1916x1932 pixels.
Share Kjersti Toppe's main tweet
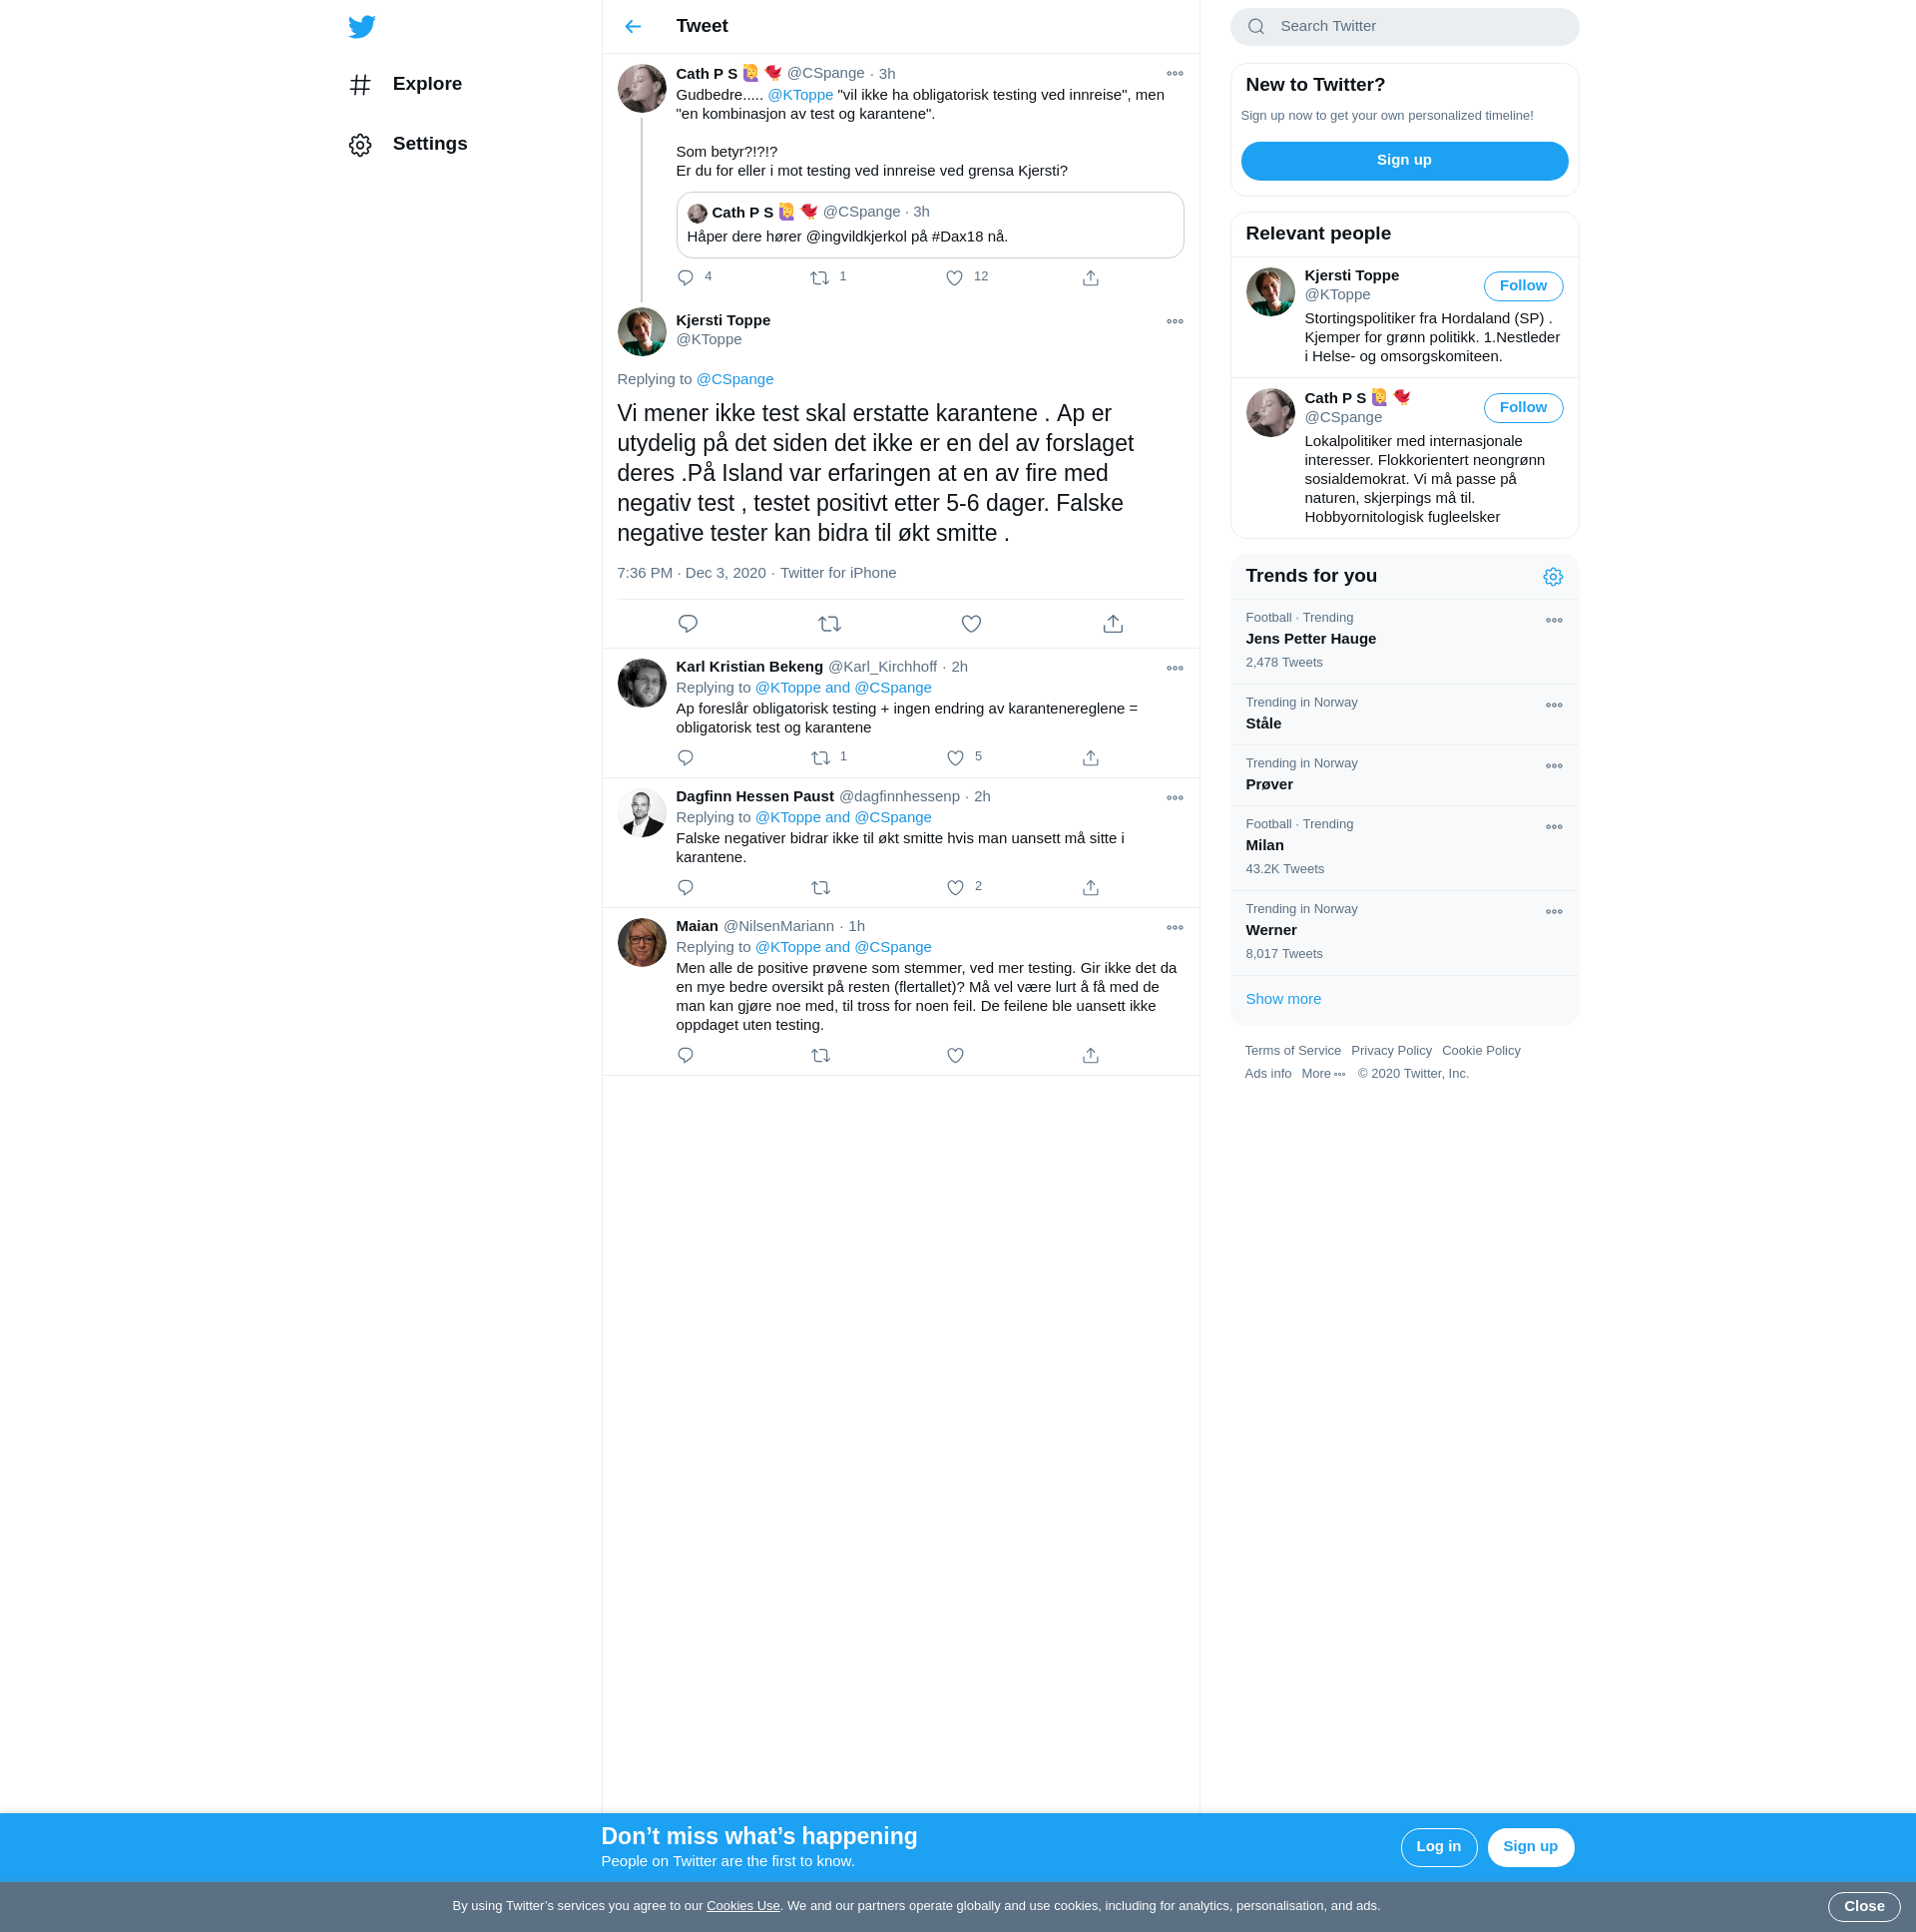coord(1113,624)
